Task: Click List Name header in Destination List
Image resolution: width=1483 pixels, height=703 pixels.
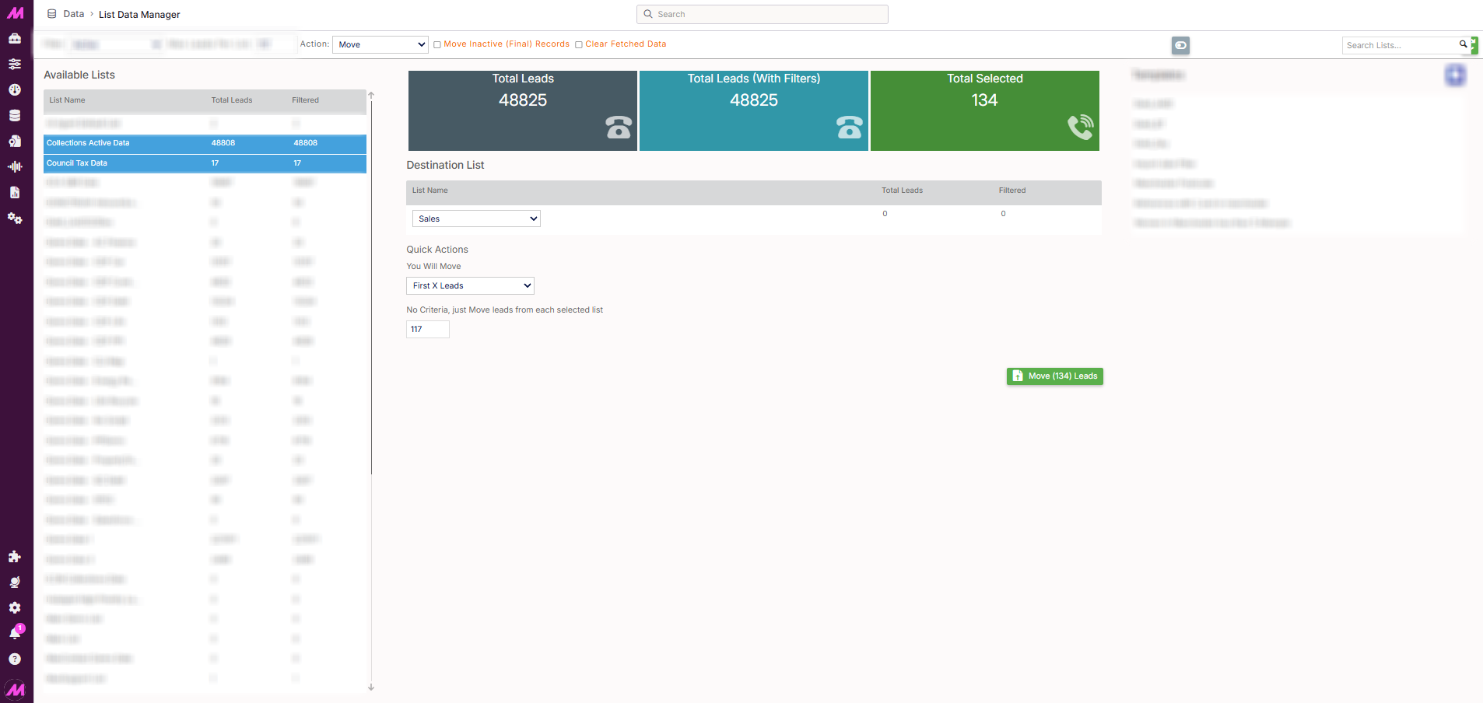Action: 430,190
